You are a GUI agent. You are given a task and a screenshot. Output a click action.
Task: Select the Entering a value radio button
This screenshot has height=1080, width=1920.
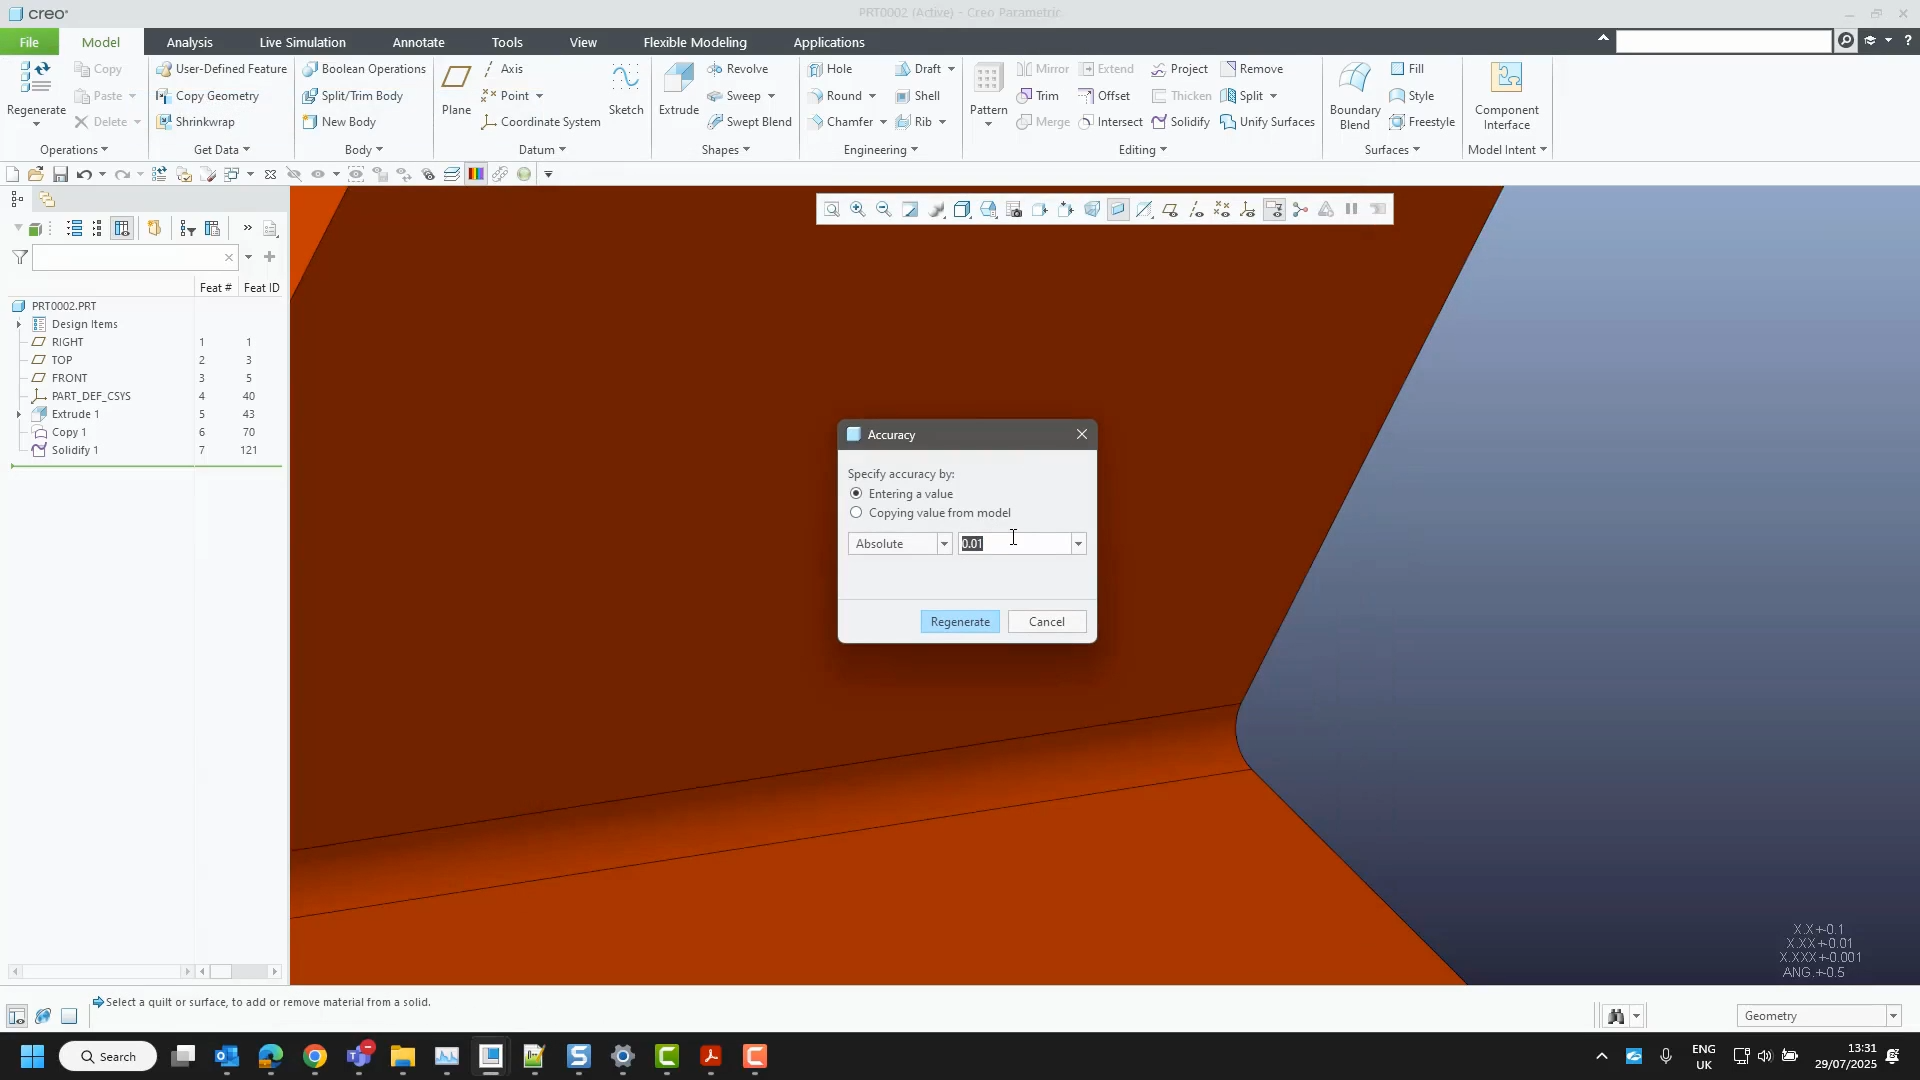click(x=857, y=493)
